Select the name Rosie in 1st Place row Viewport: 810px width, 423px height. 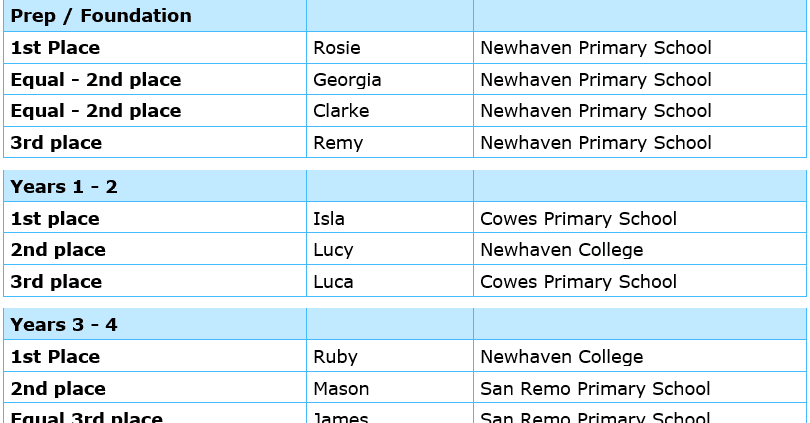337,48
